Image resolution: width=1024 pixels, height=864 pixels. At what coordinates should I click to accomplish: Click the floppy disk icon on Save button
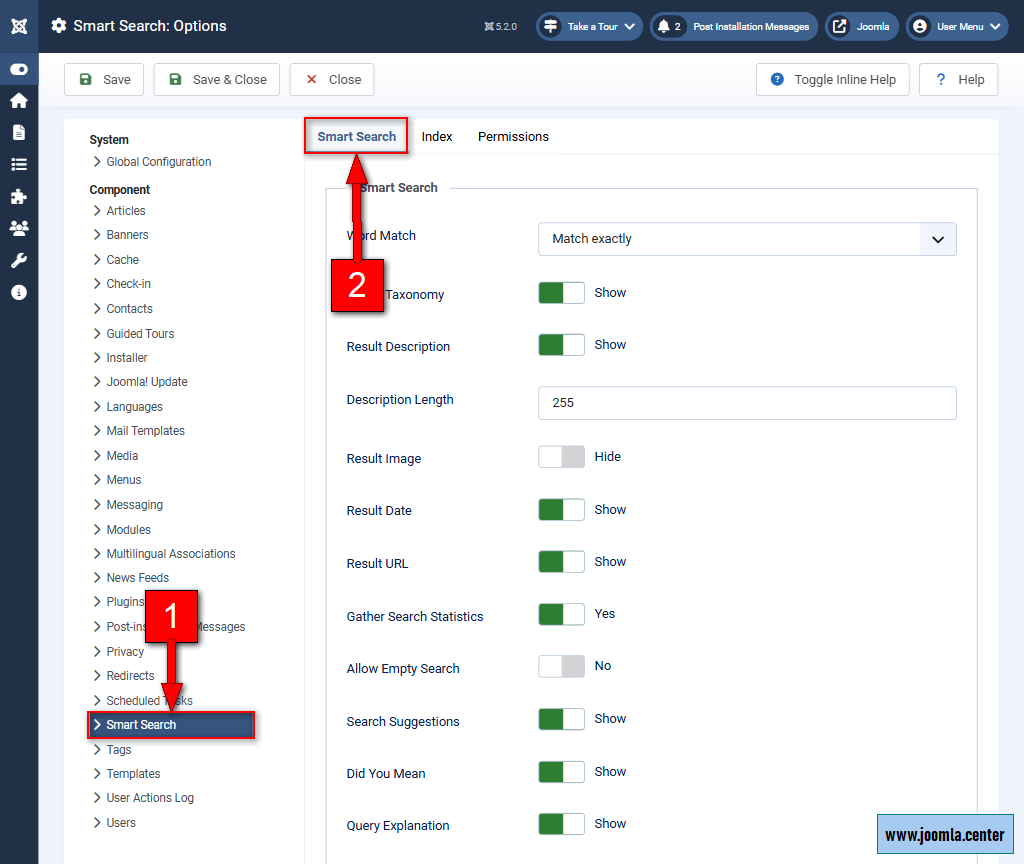(86, 79)
